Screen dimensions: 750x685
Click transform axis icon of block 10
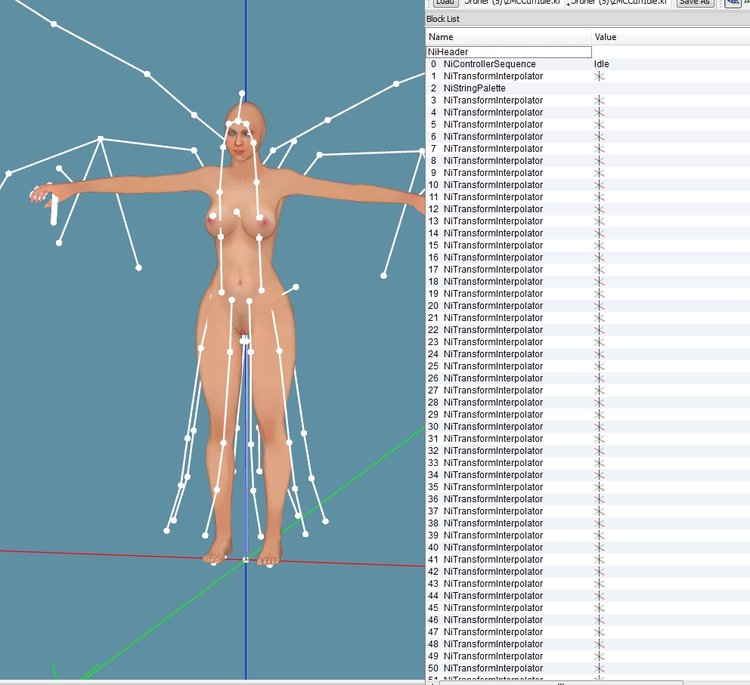click(599, 185)
